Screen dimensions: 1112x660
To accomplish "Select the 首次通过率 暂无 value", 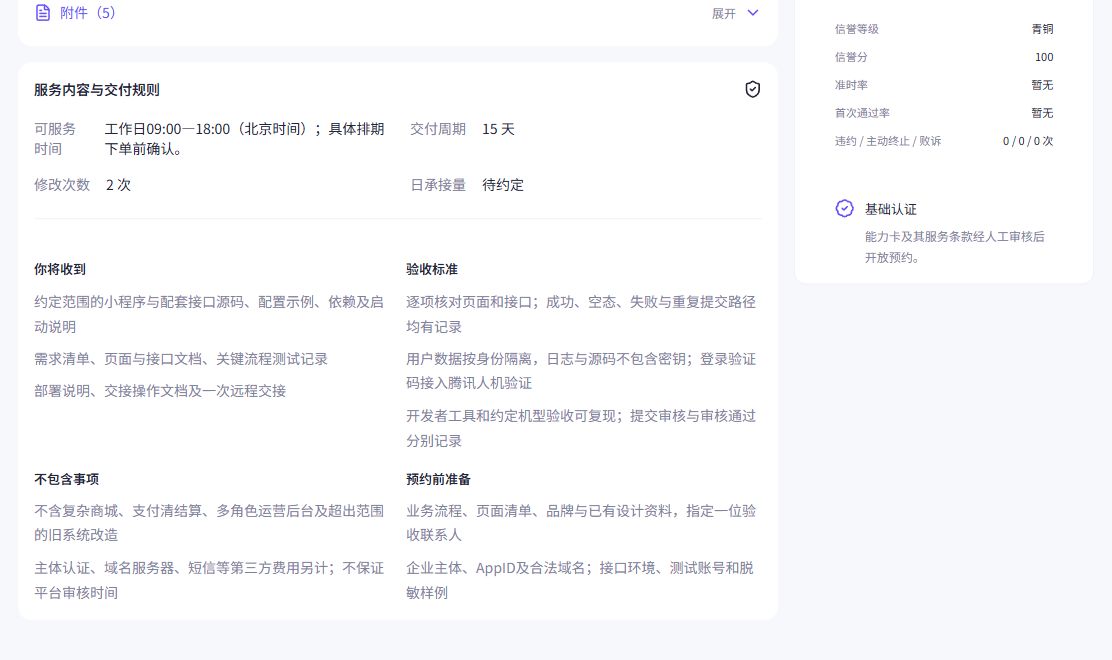I will point(1042,113).
